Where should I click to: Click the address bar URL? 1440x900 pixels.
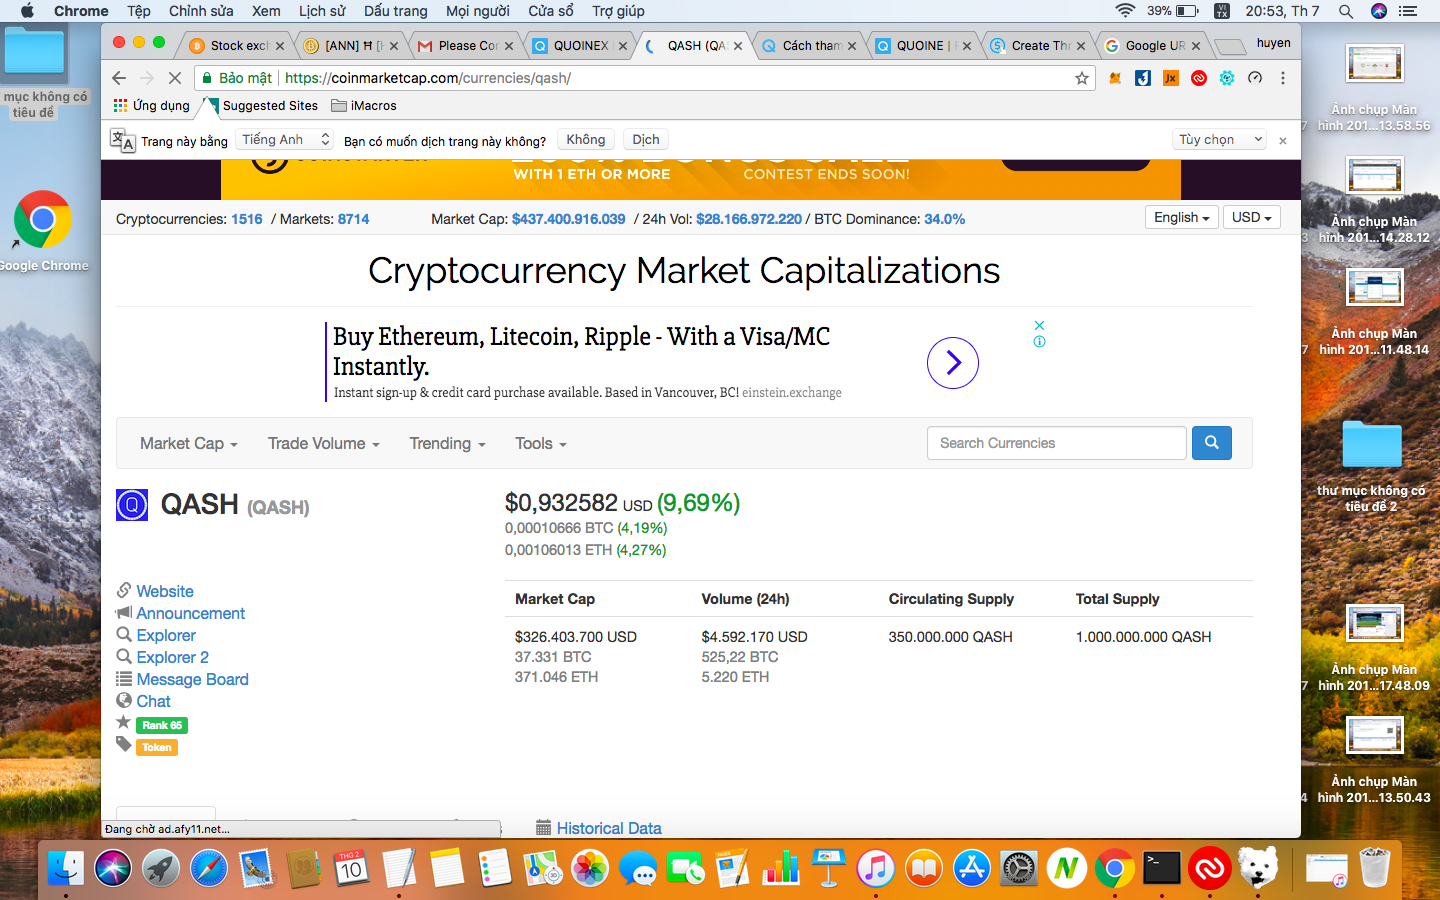[x=428, y=78]
